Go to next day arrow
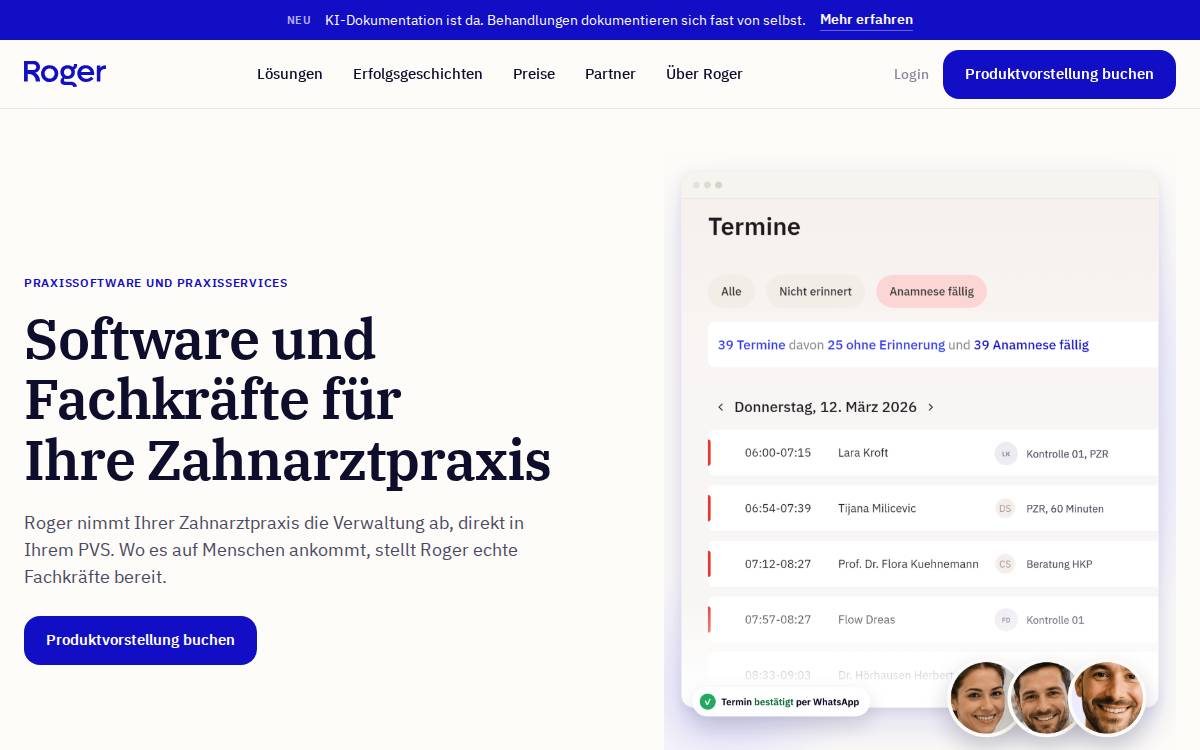 point(930,407)
